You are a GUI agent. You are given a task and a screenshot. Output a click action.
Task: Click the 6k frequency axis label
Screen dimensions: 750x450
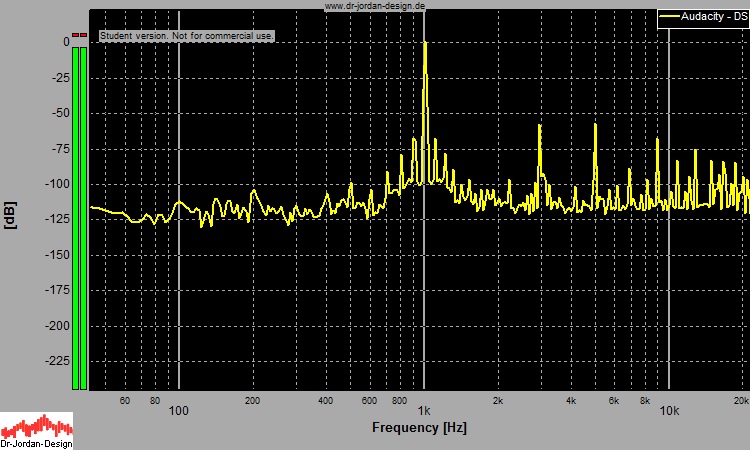[614, 401]
